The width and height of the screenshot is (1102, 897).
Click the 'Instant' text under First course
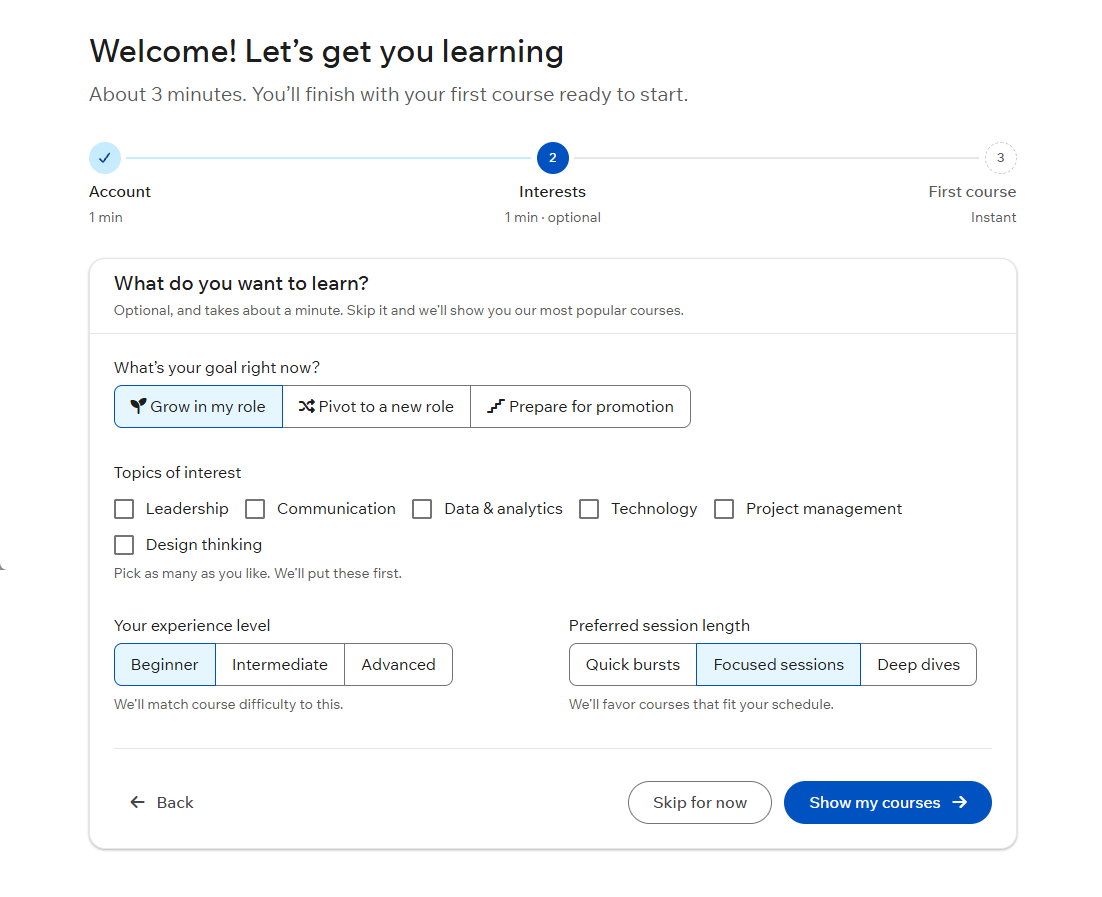point(994,218)
